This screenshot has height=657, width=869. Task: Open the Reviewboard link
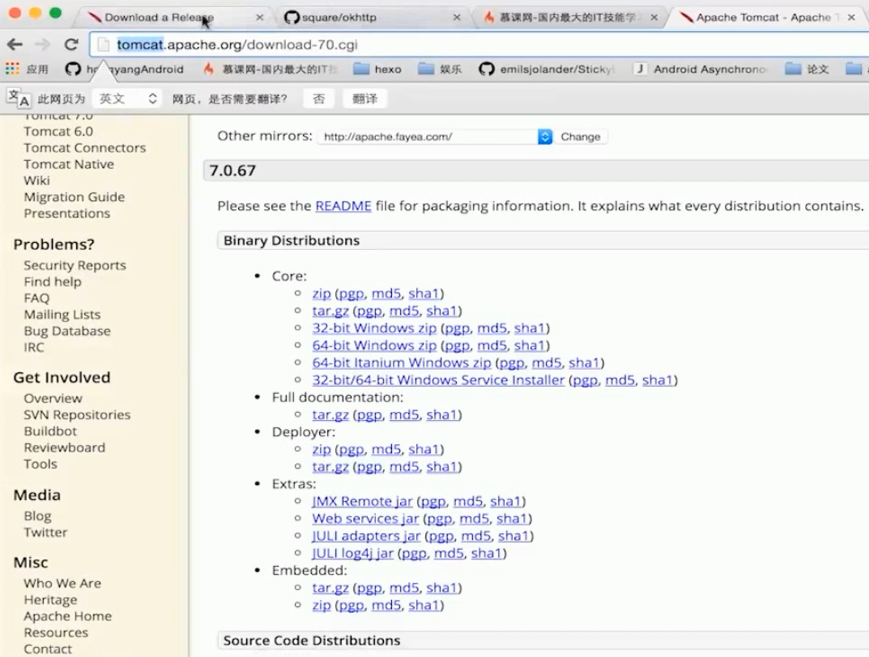point(64,447)
